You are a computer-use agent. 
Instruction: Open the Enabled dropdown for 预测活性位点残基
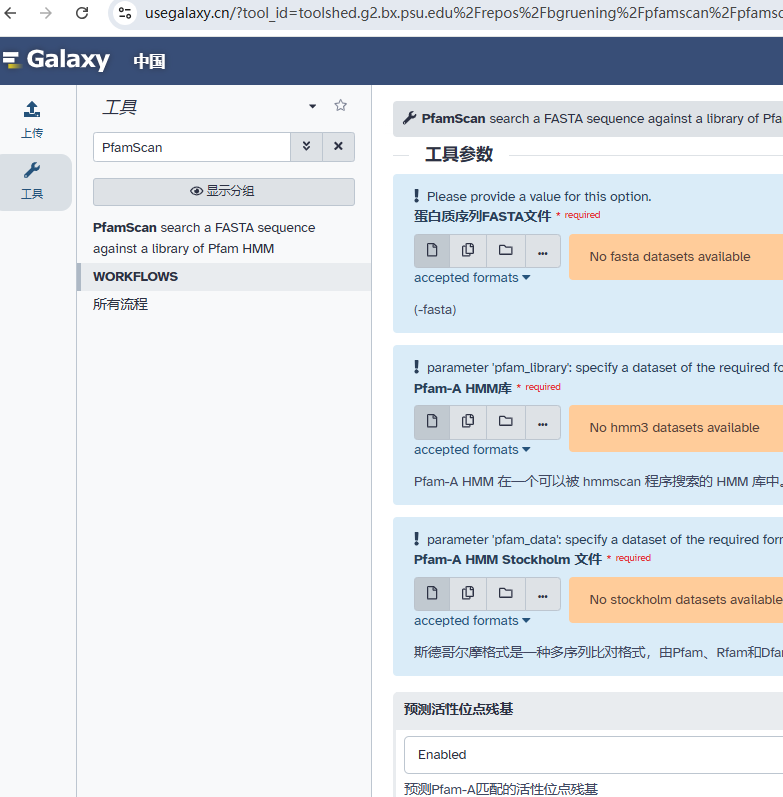coord(593,755)
